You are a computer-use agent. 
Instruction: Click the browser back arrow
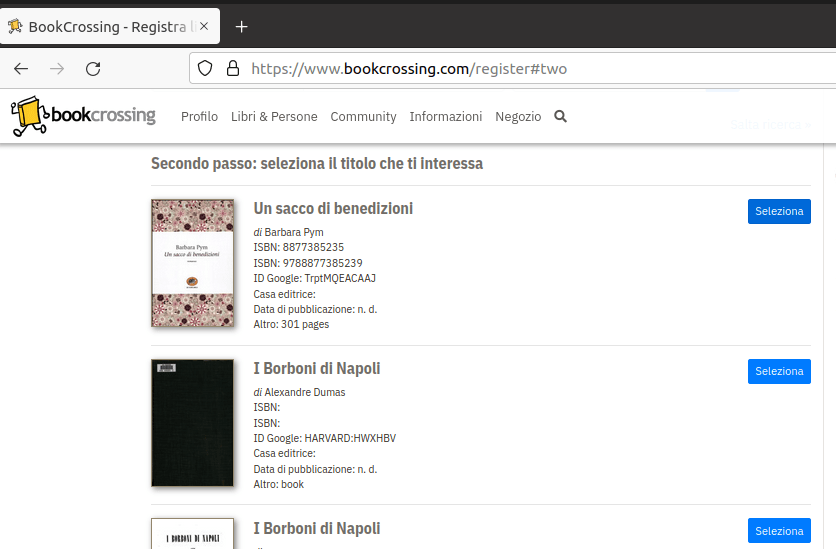click(21, 69)
